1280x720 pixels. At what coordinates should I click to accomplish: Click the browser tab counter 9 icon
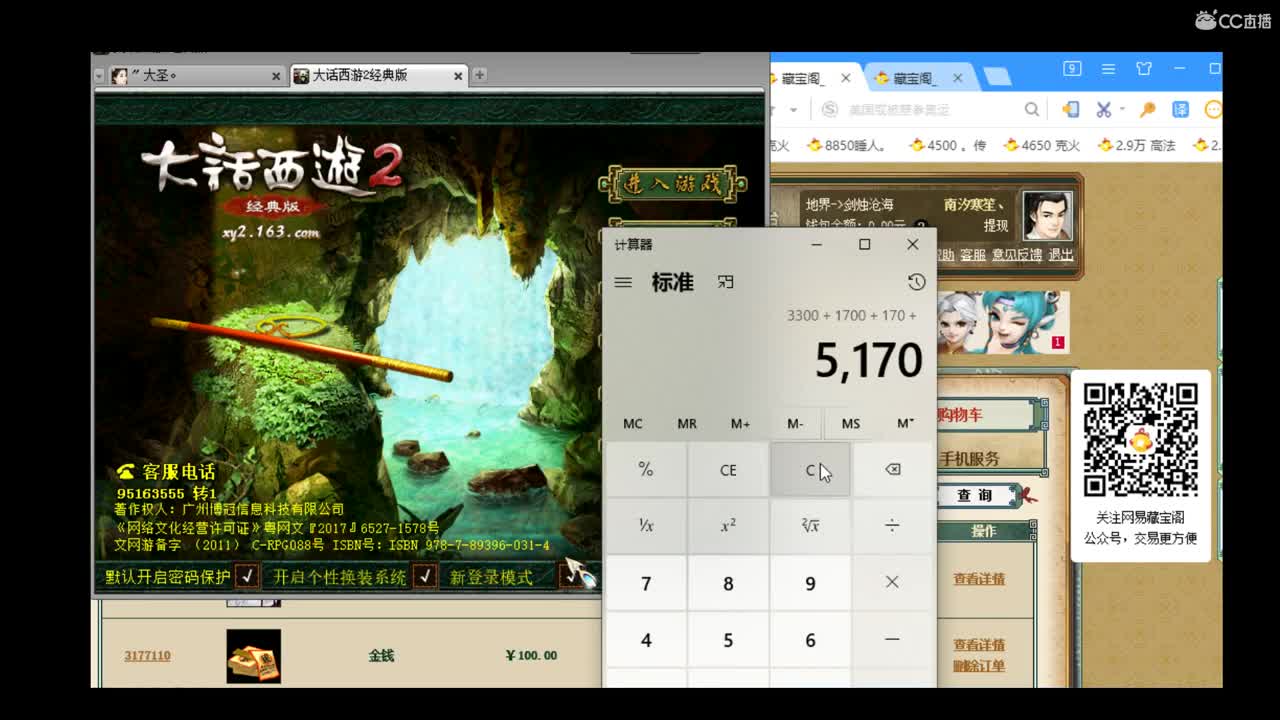(x=1072, y=69)
